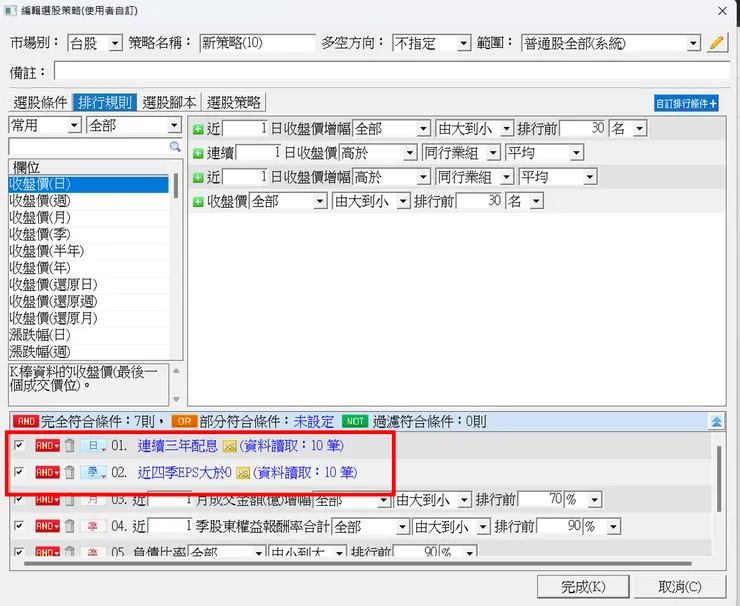The image size is (740, 606).
Task: Switch to 選股策略 tab
Action: (x=234, y=102)
